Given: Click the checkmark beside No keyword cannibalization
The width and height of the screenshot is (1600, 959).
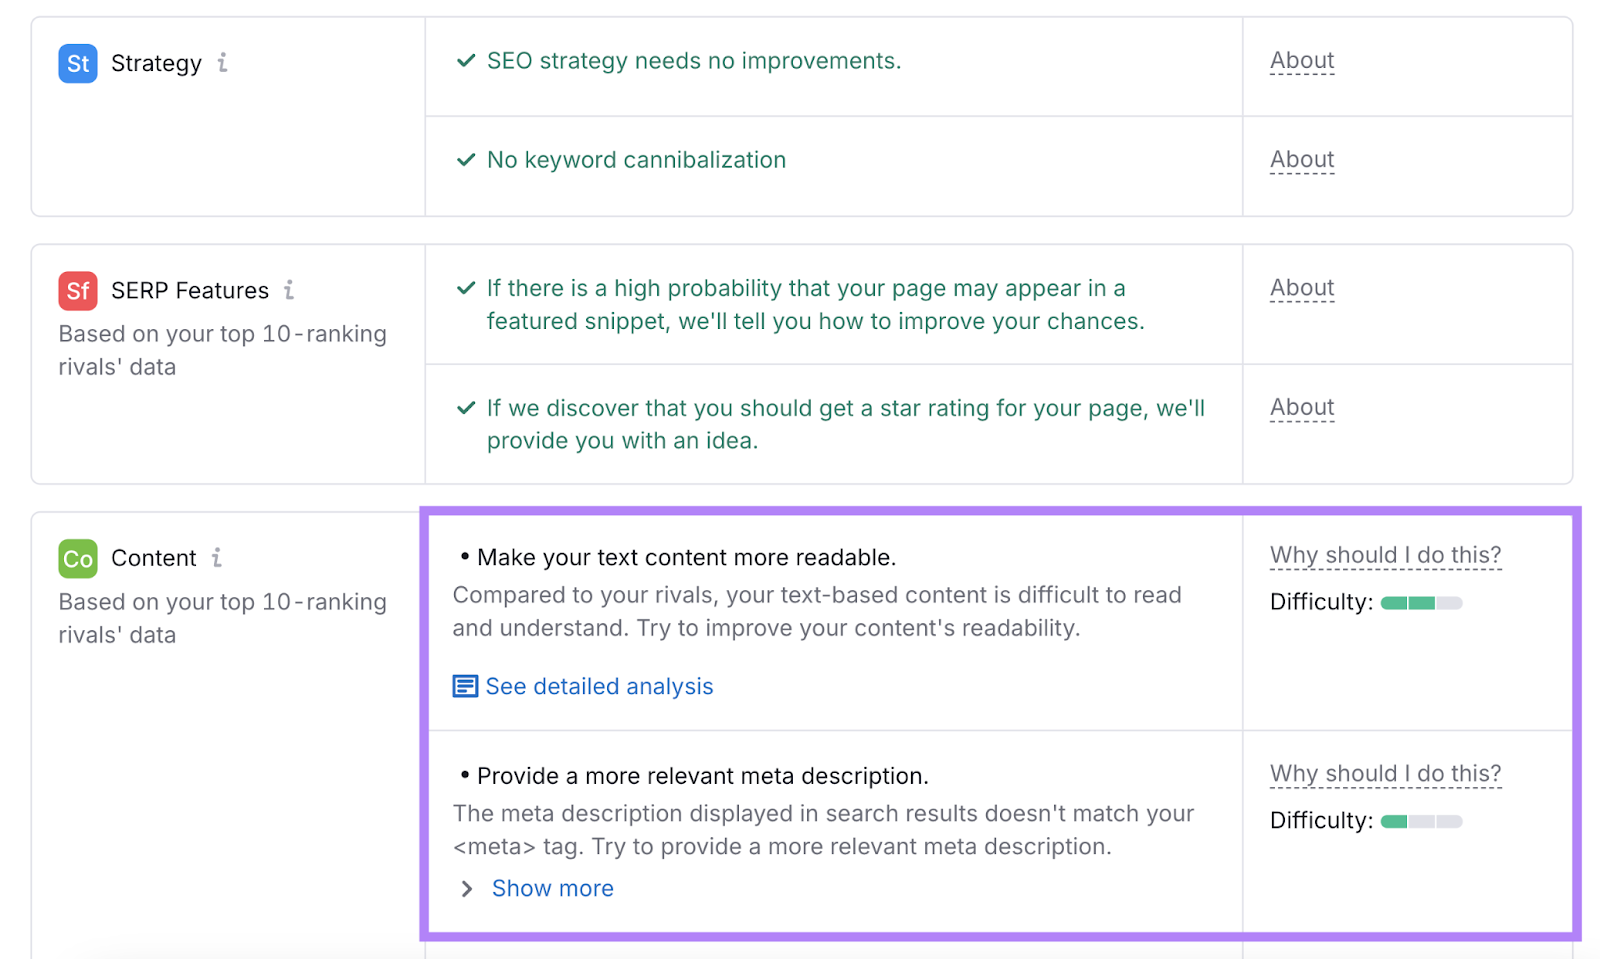Looking at the screenshot, I should (x=464, y=159).
